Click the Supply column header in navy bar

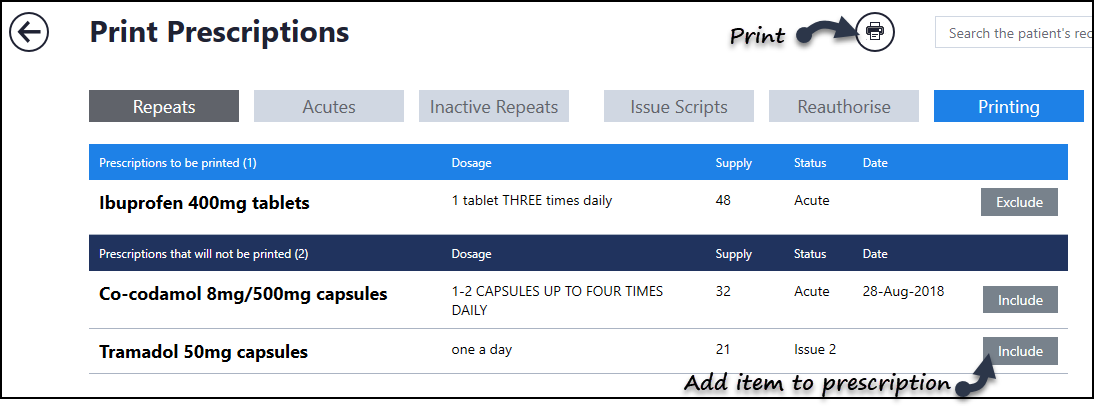click(733, 254)
